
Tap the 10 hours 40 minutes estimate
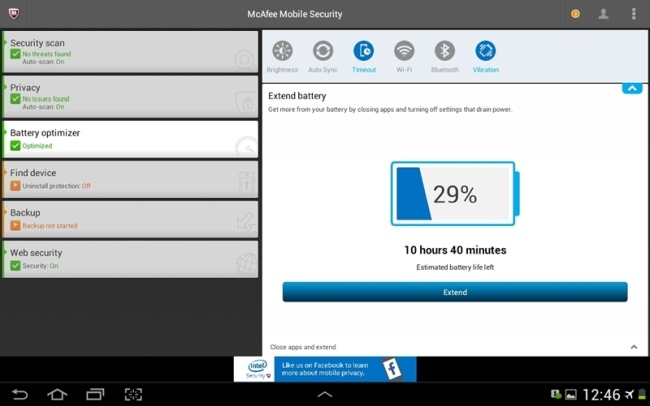click(x=455, y=250)
